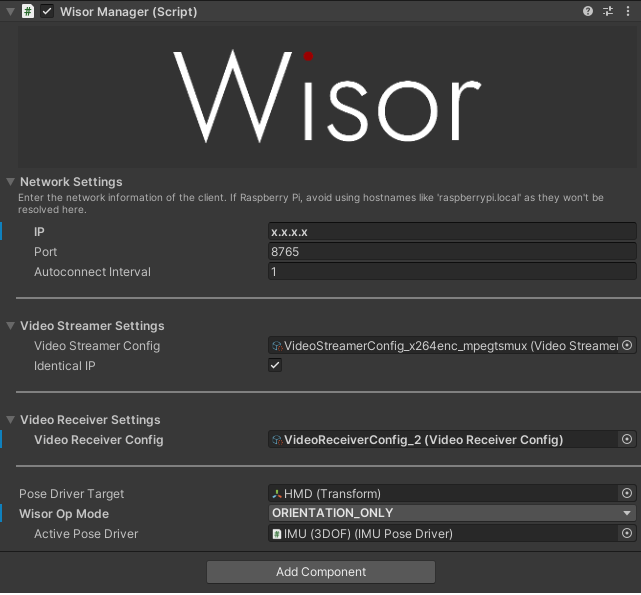The image size is (641, 595).
Task: Click the Port field showing 8765
Action: pyautogui.click(x=452, y=252)
